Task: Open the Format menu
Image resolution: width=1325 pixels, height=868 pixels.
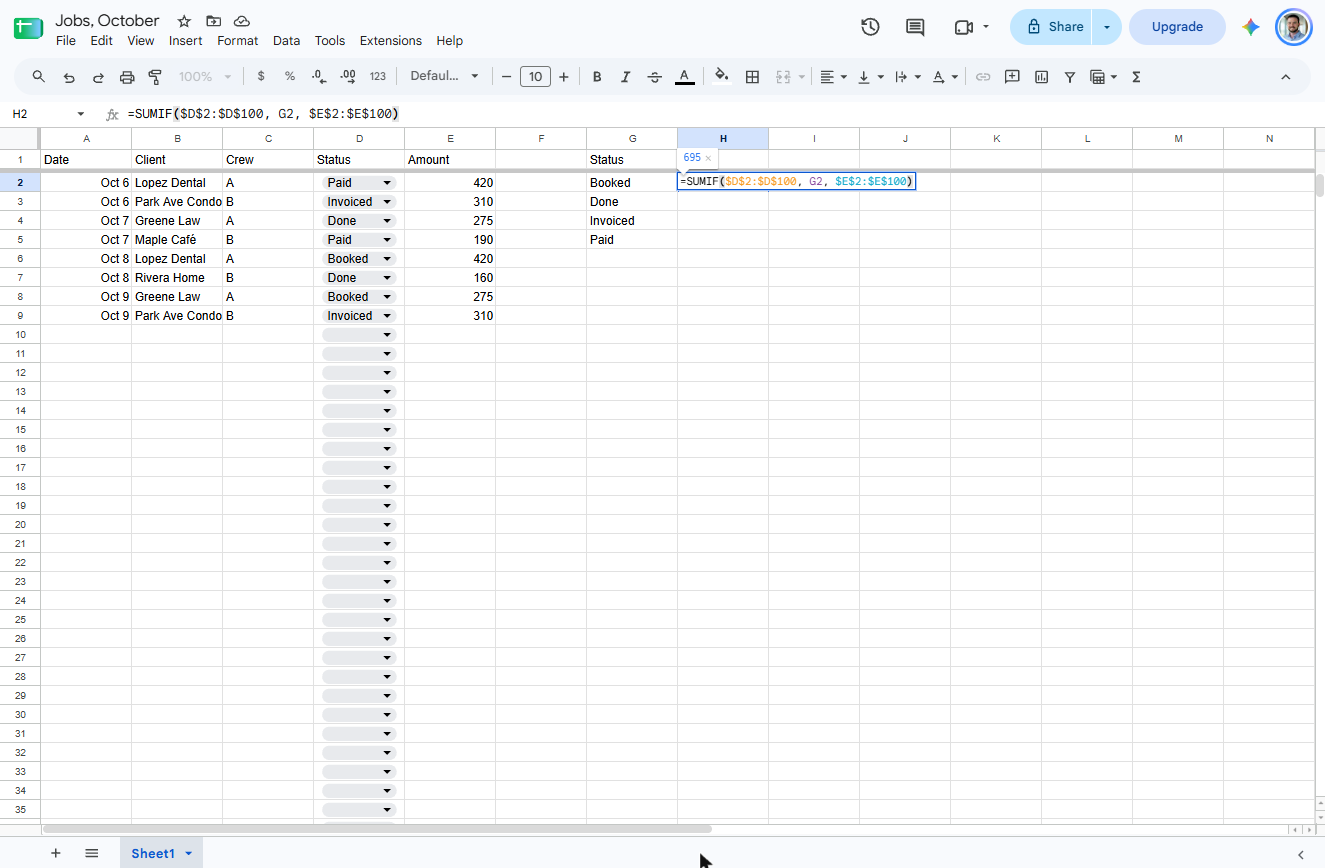Action: (x=238, y=41)
